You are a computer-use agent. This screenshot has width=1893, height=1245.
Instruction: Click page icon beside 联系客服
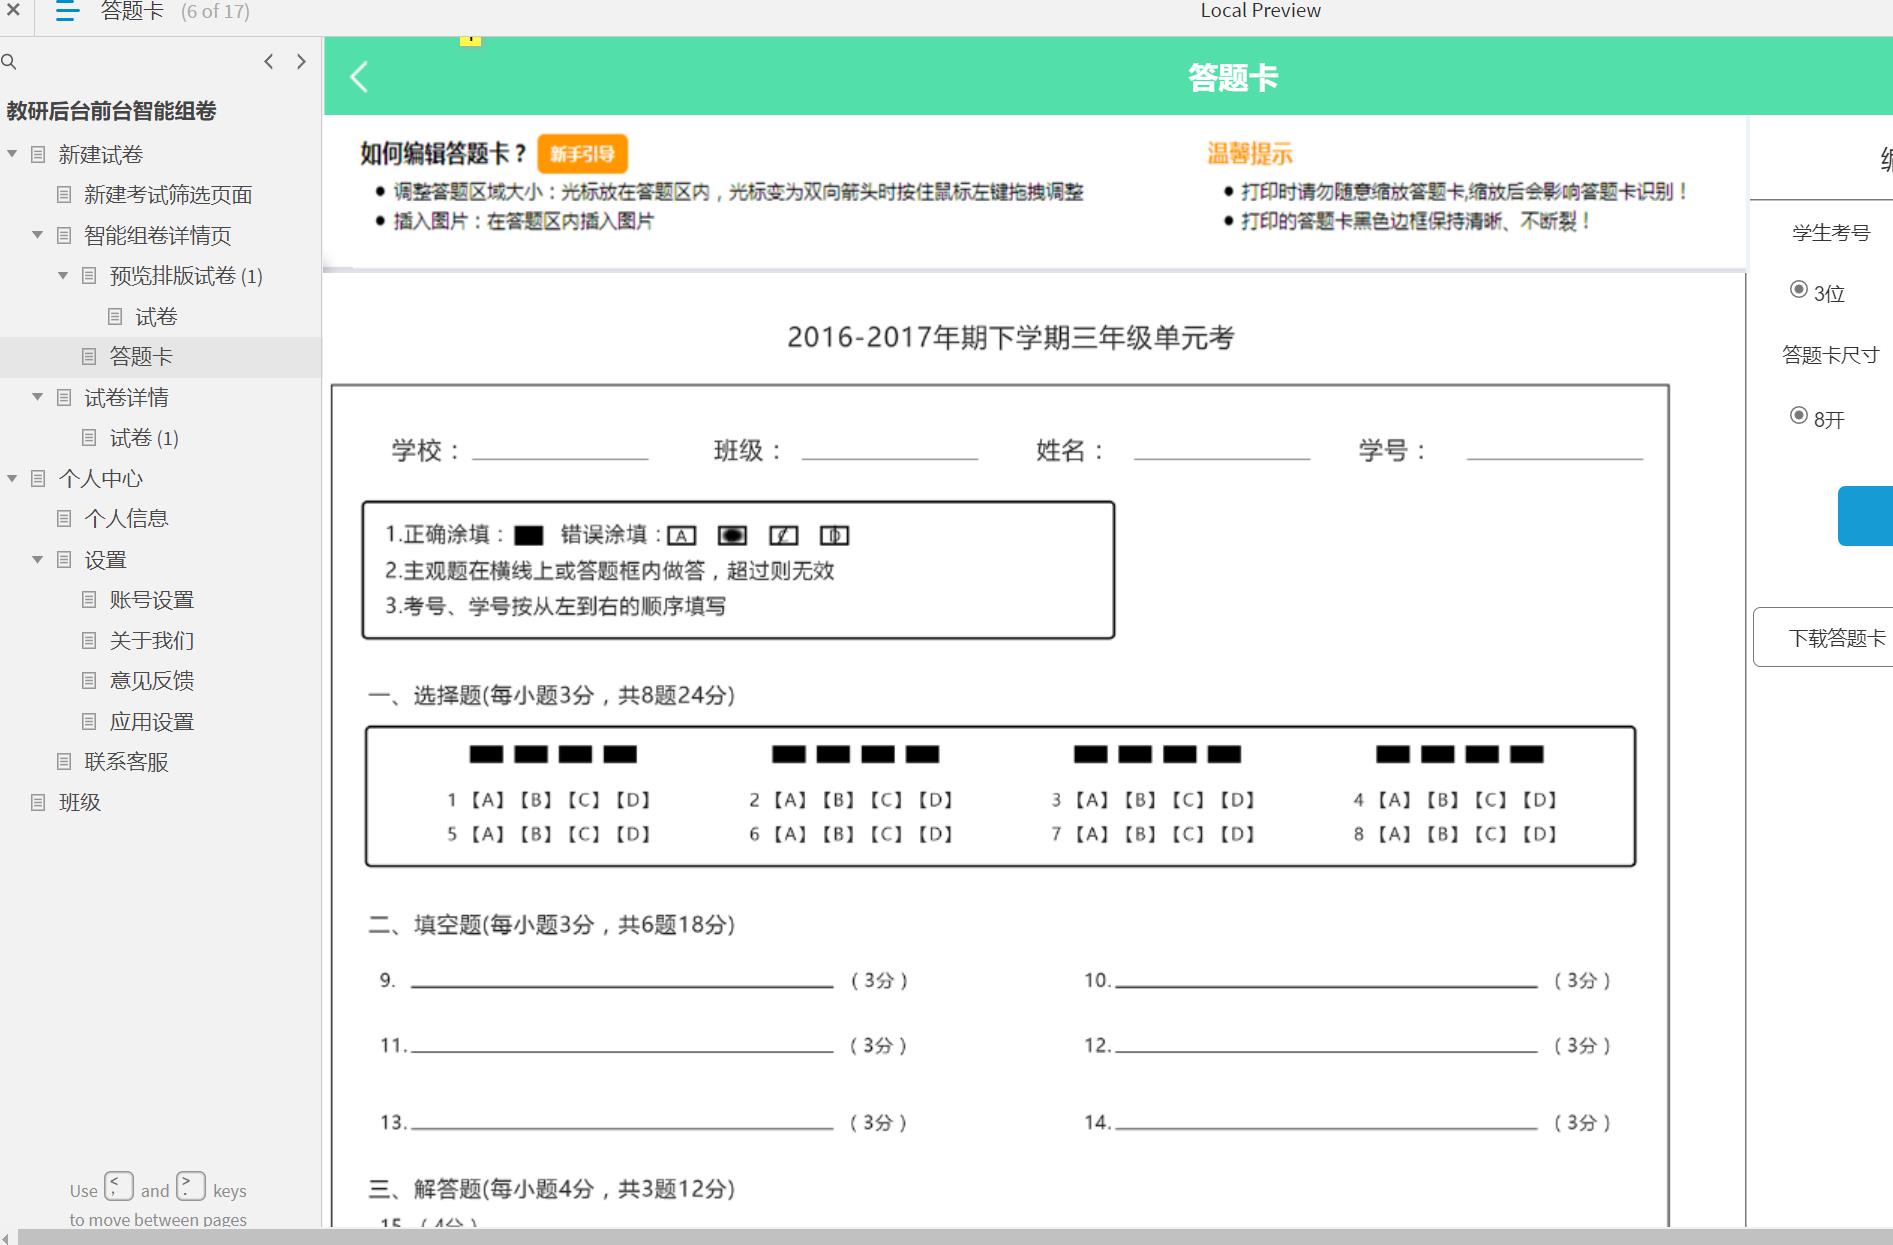64,761
